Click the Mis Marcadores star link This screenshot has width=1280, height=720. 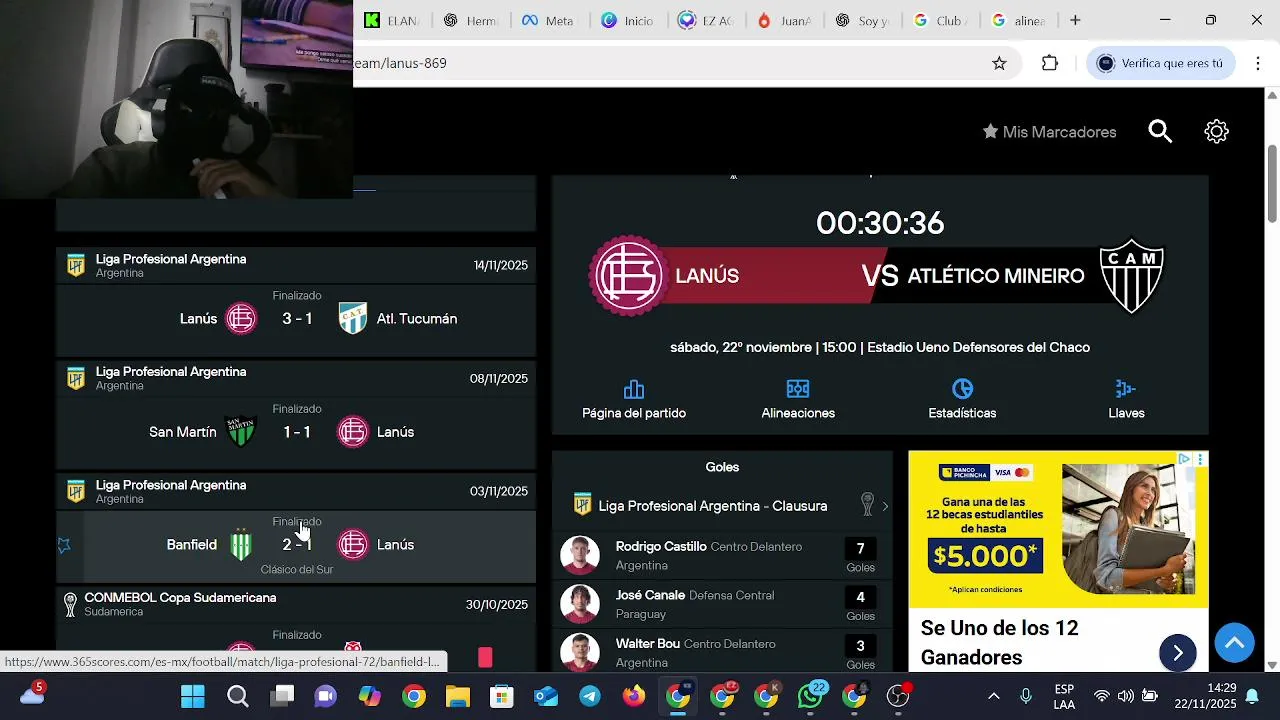tap(1049, 132)
